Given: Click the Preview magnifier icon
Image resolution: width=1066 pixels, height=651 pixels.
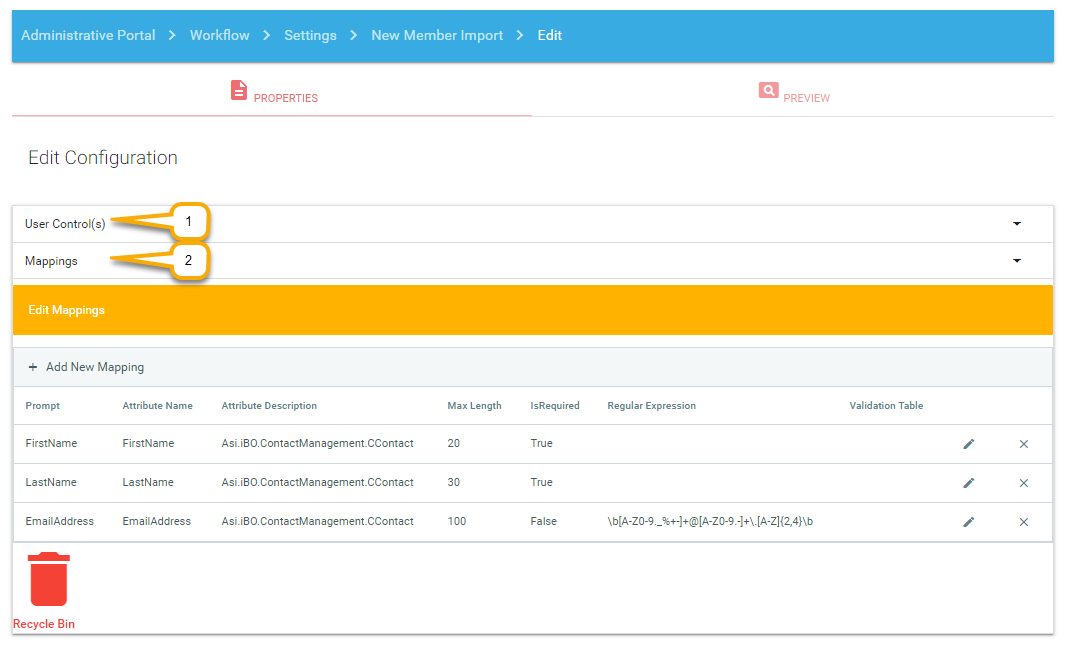Looking at the screenshot, I should tap(768, 91).
